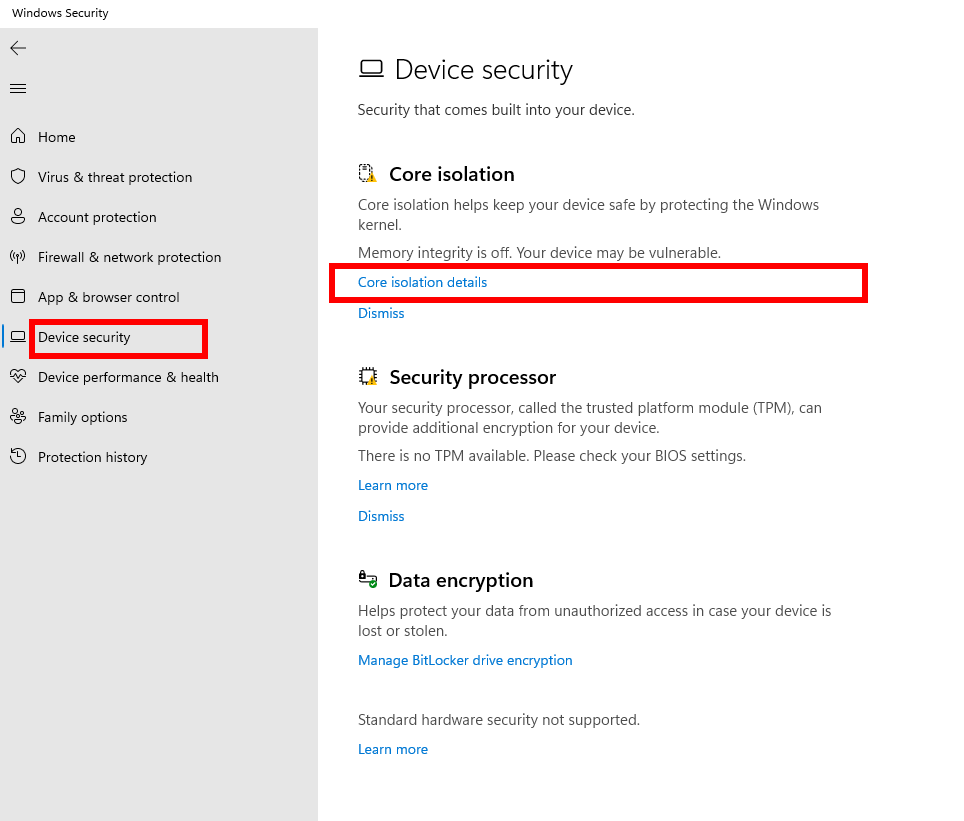Toggle the hamburger navigation menu

[x=18, y=89]
